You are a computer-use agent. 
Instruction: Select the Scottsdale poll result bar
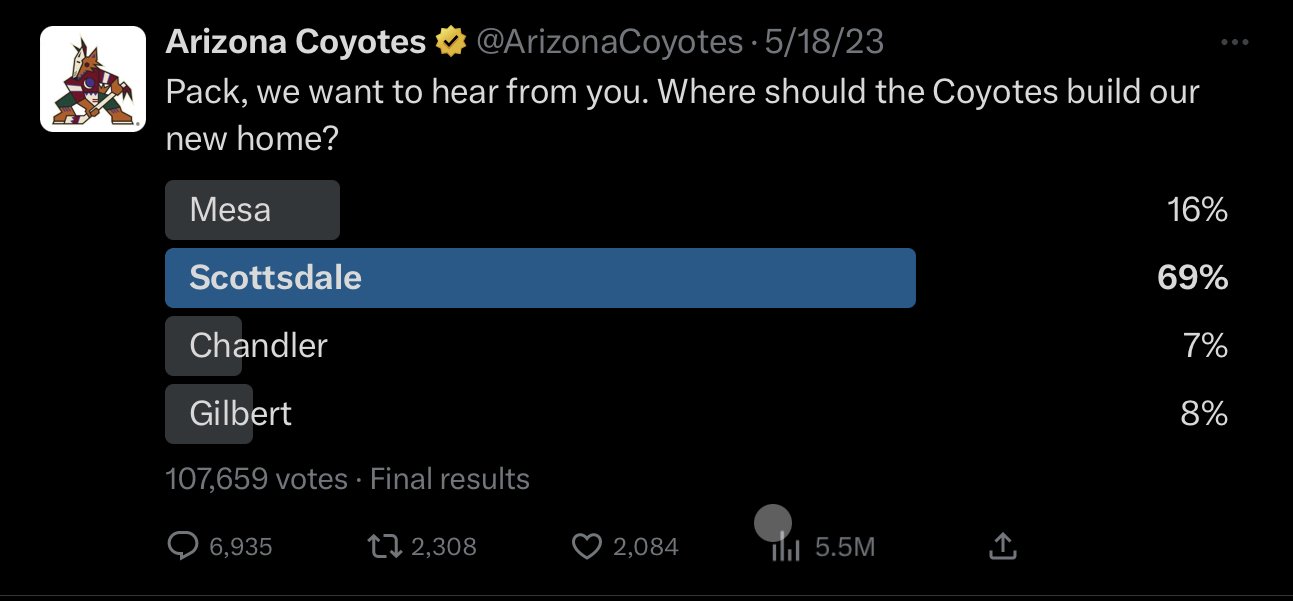click(540, 278)
